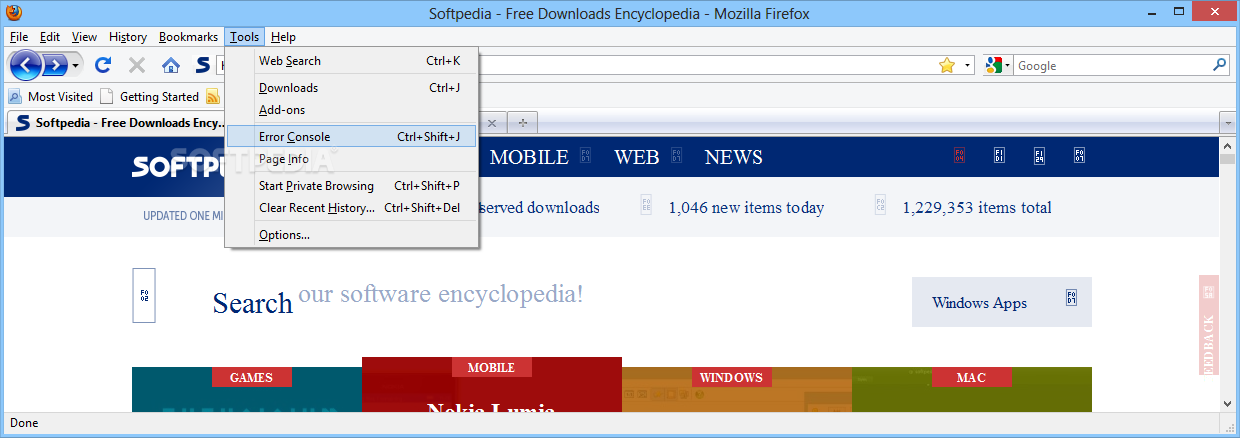
Task: Click the search magnifier icon
Action: (1220, 65)
